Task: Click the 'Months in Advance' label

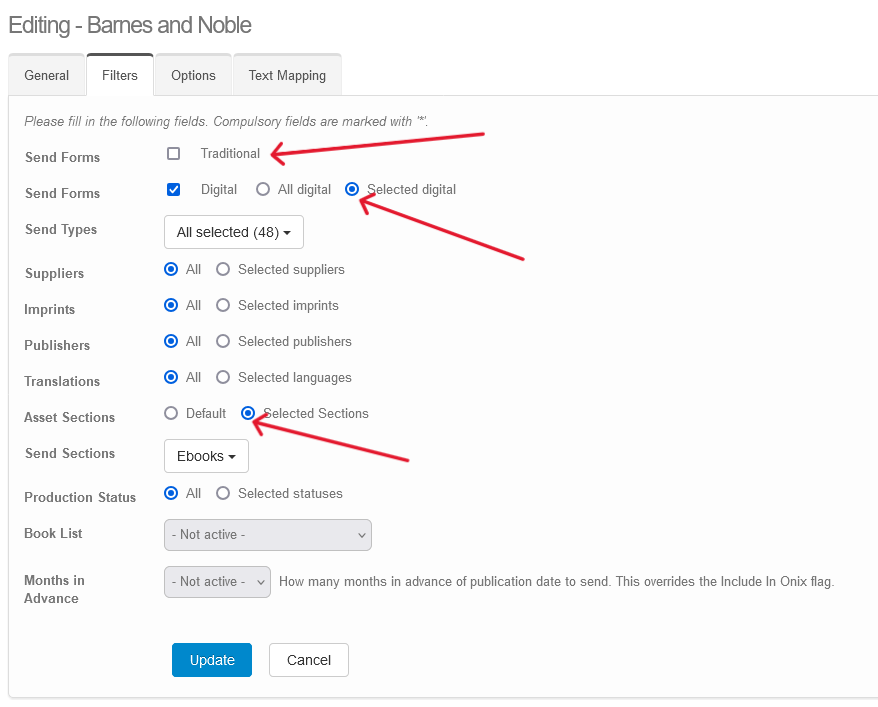Action: point(54,589)
